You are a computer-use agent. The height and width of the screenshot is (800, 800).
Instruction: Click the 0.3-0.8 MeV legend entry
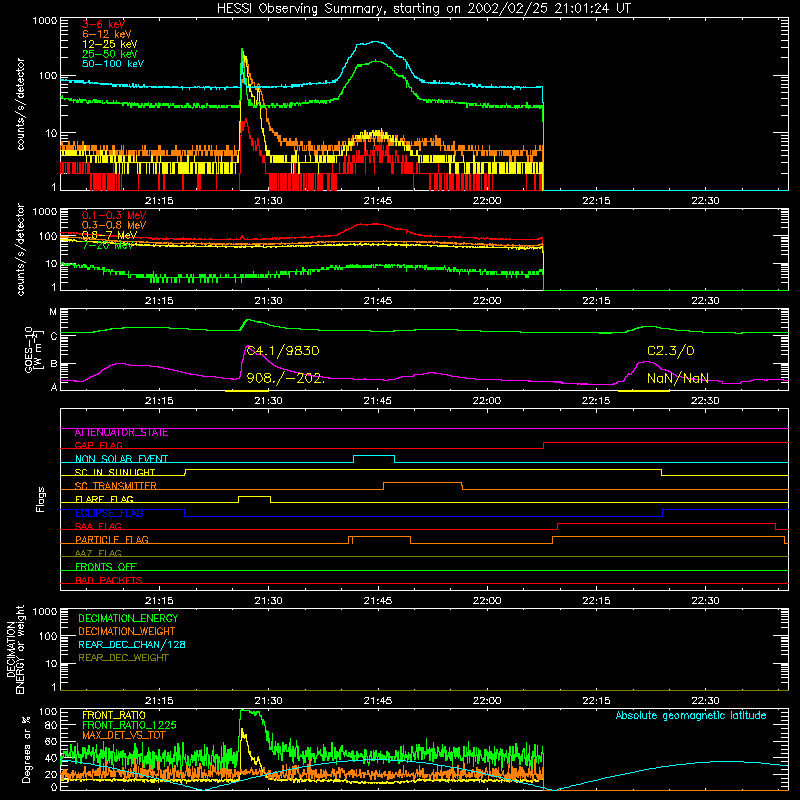coord(114,225)
